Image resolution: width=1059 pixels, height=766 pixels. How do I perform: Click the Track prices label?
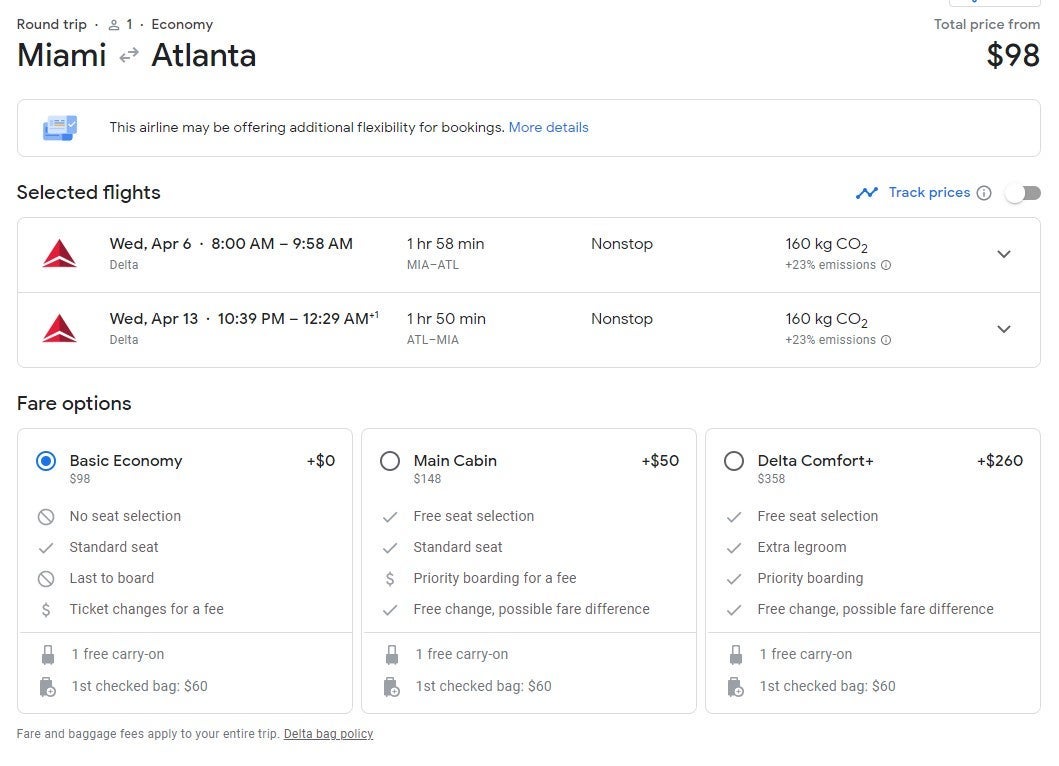(x=929, y=193)
